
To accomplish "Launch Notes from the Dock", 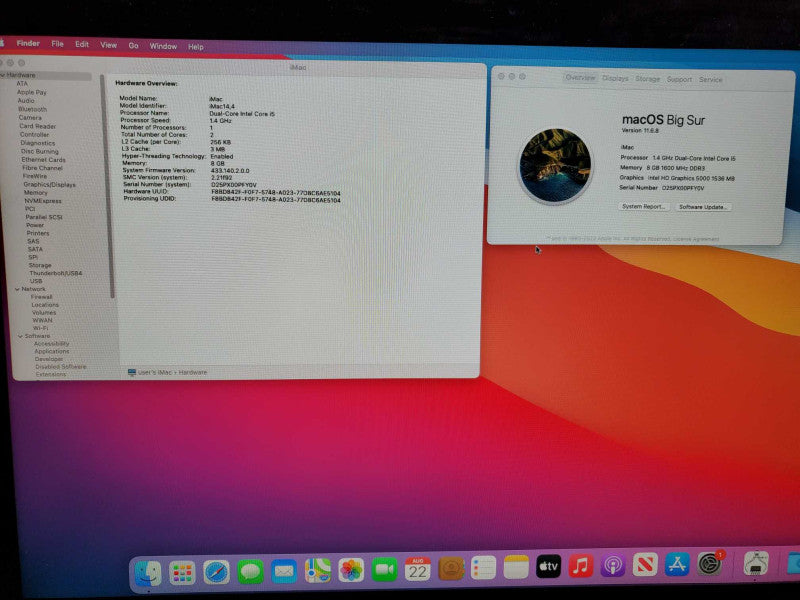I will pyautogui.click(x=516, y=567).
